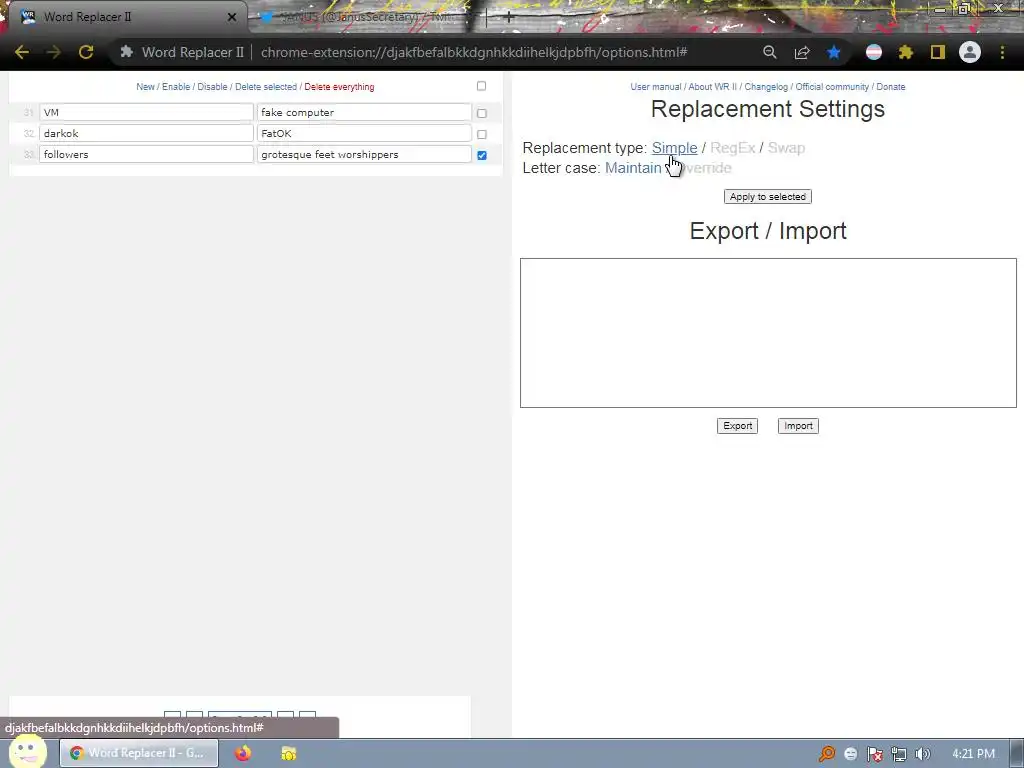Open the volume speaker tray icon

[x=923, y=754]
